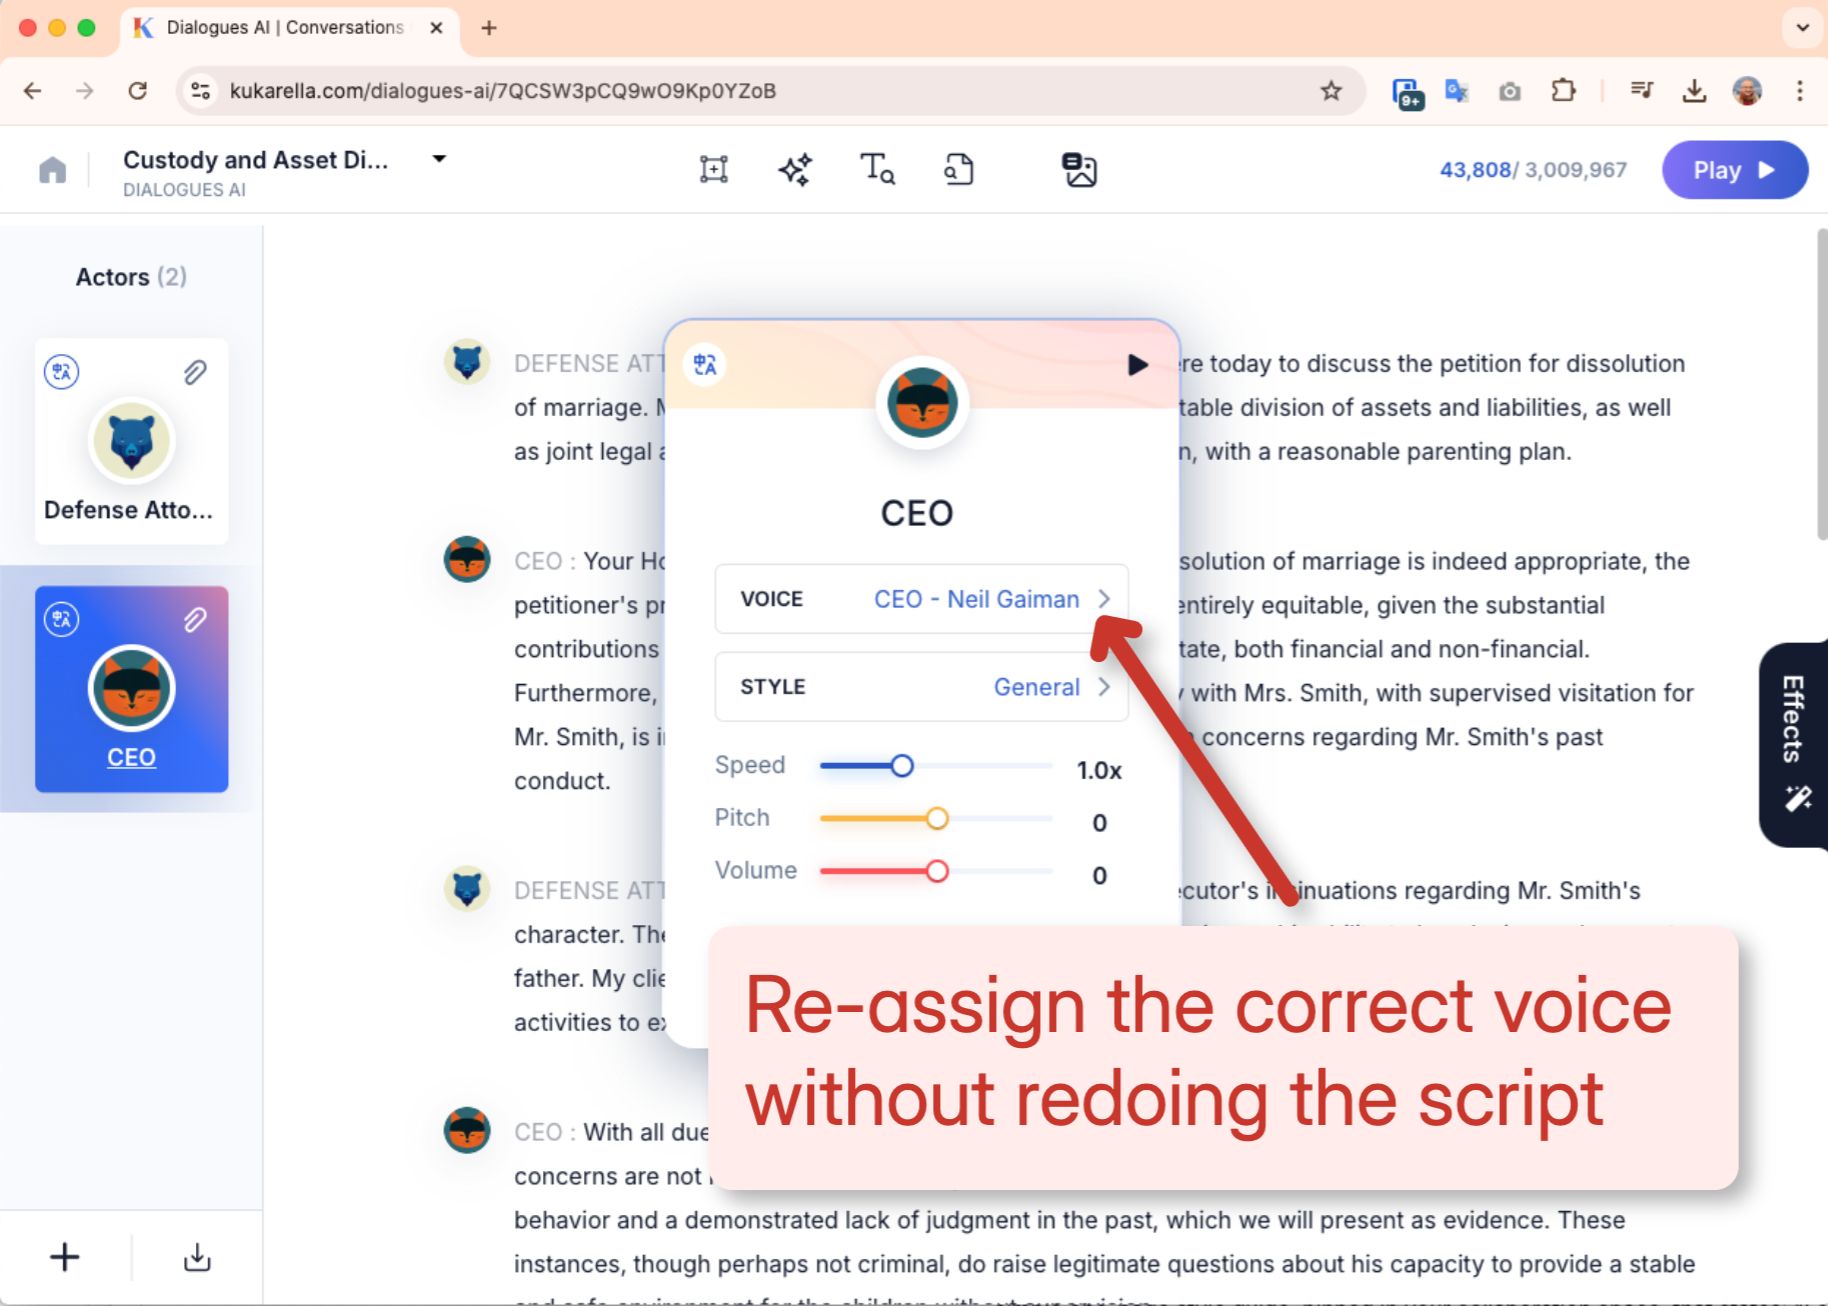Expand the tab search chevron dropdown

click(x=1803, y=28)
